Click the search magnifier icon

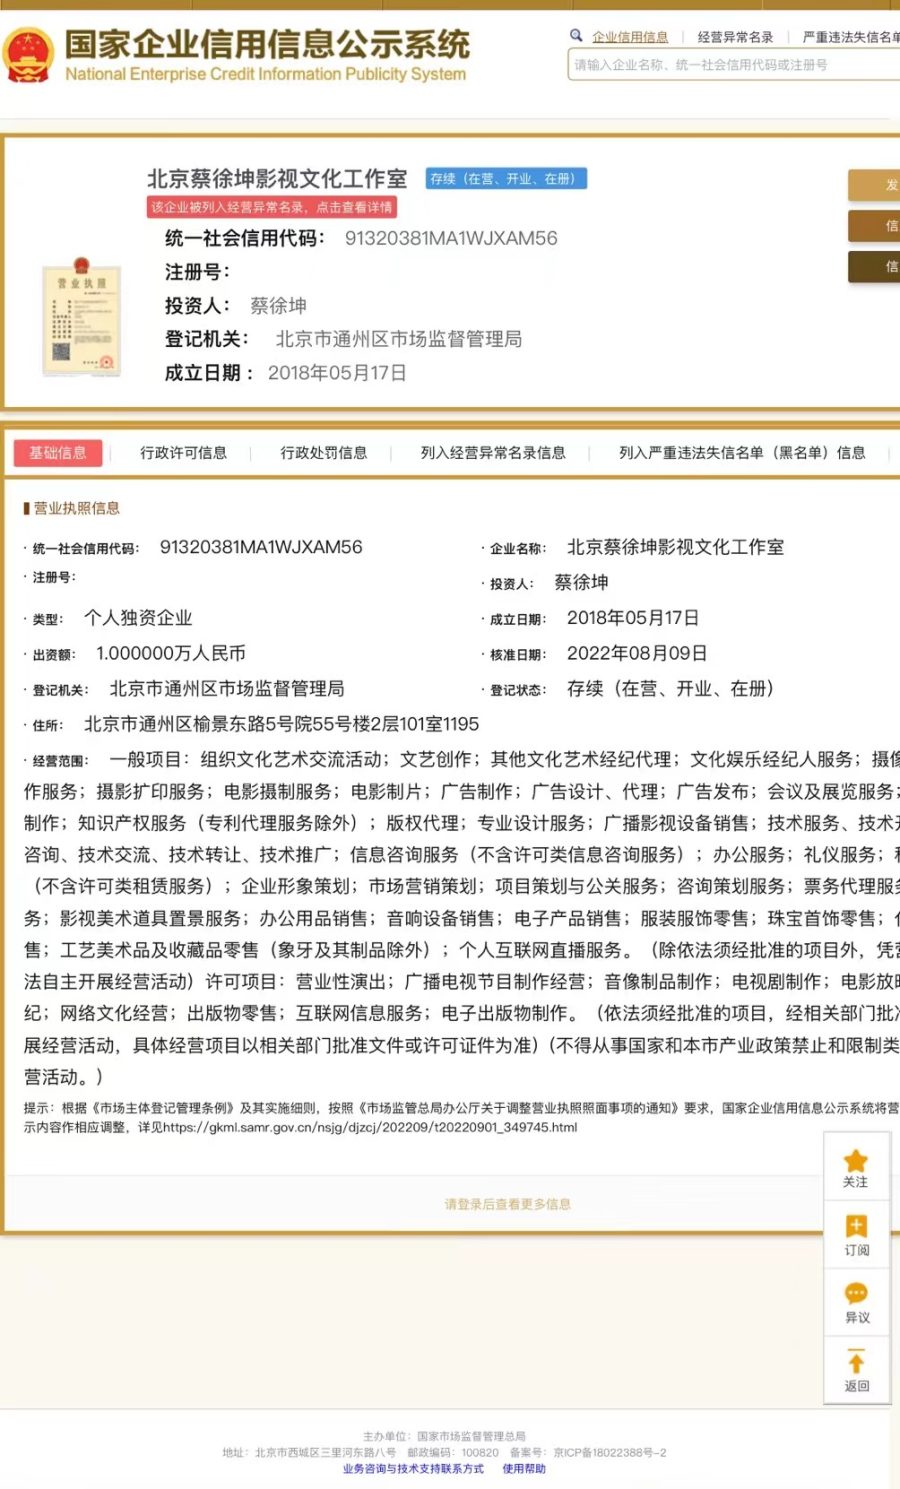point(576,36)
